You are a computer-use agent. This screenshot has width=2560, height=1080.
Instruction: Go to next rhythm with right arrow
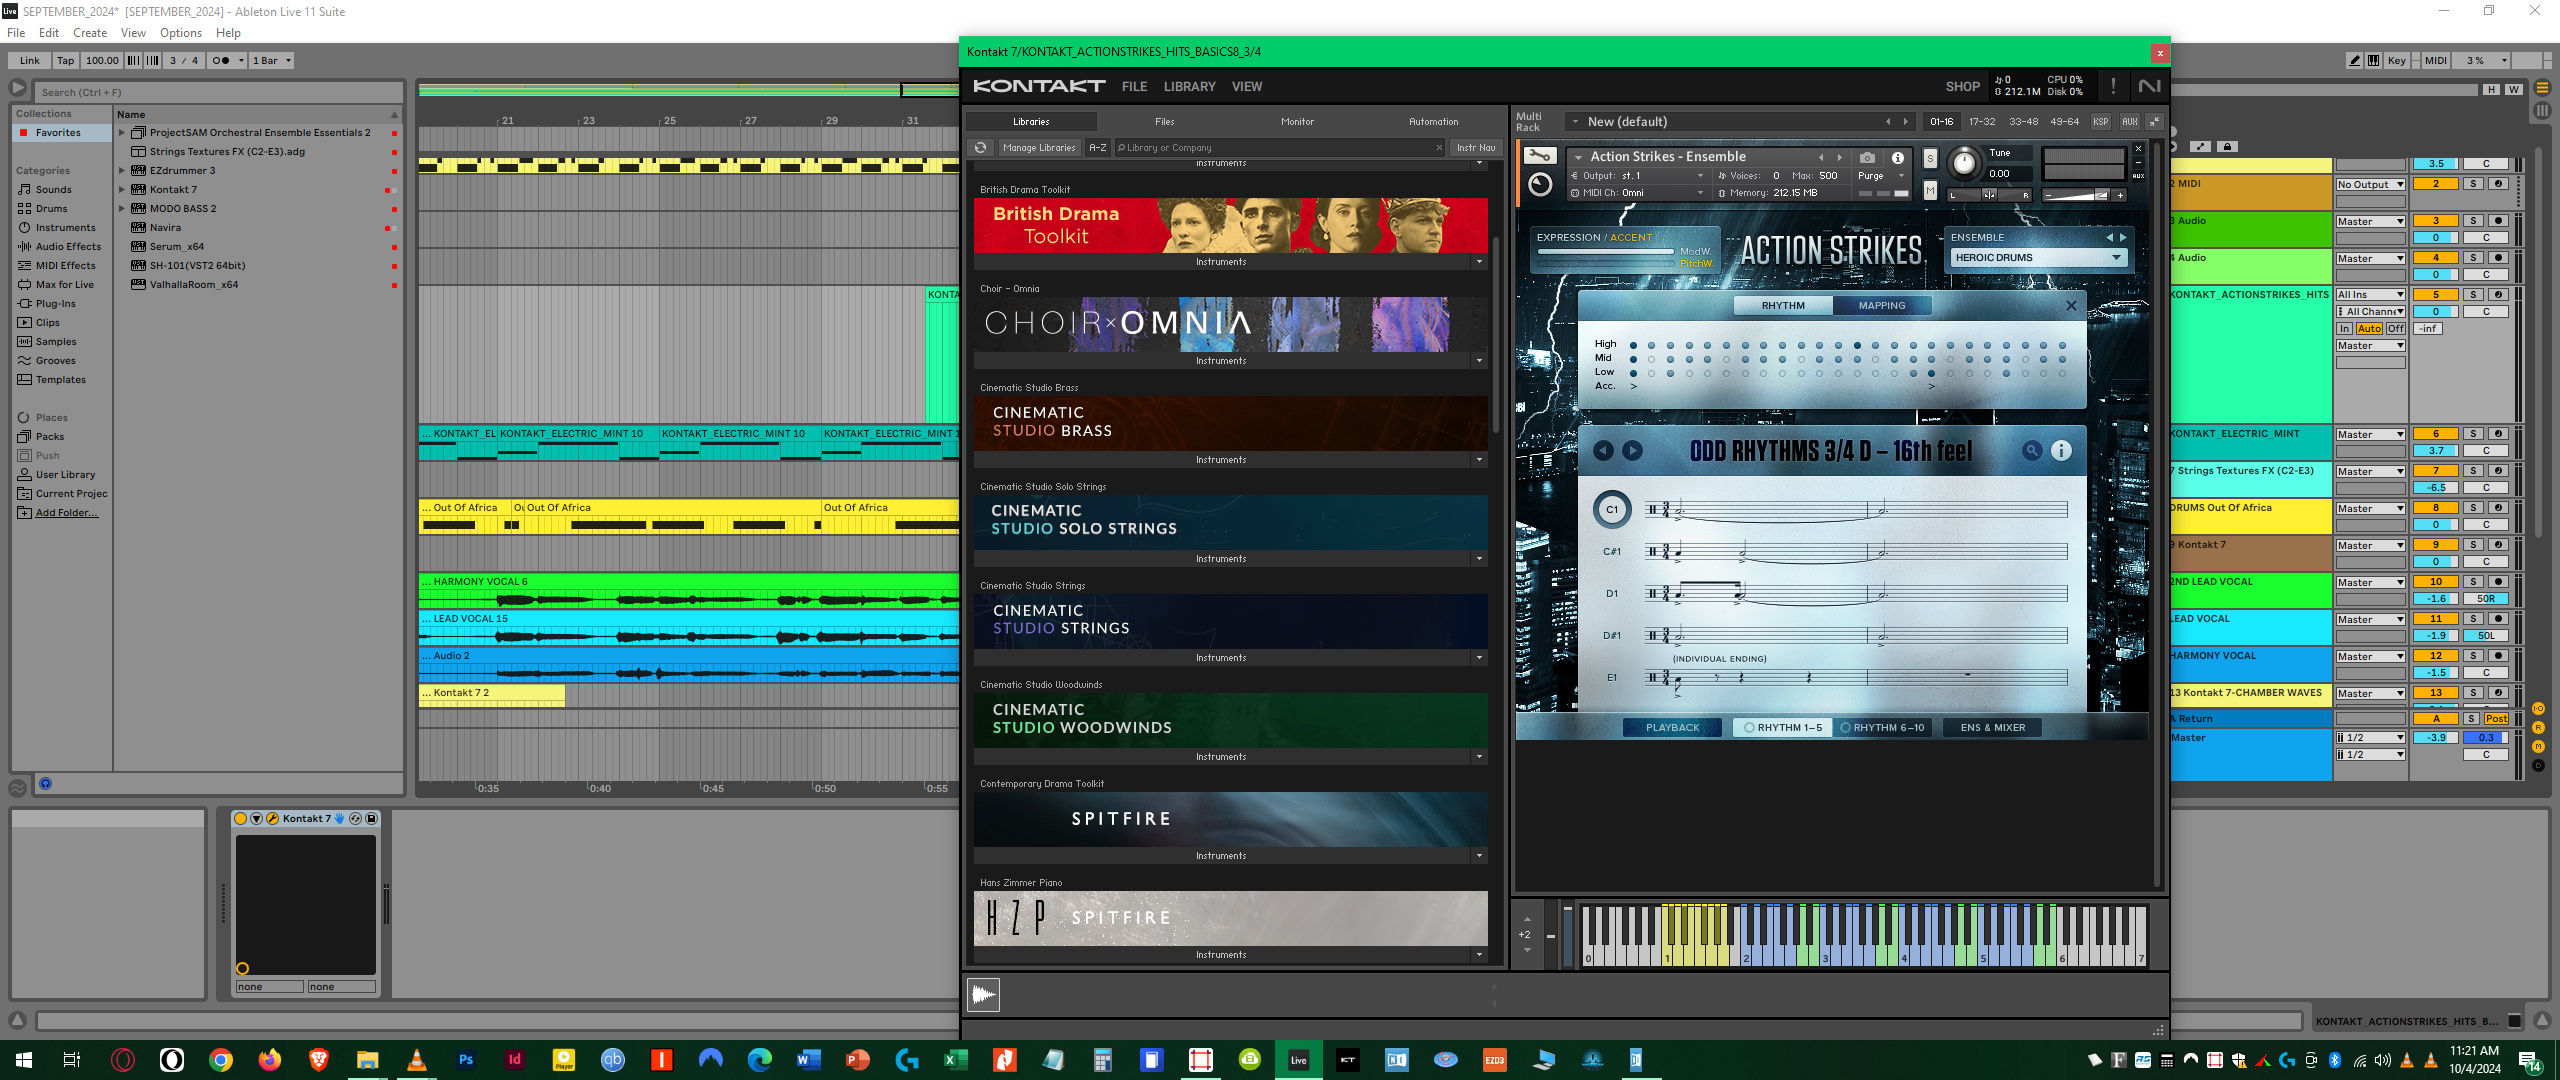pyautogui.click(x=1632, y=451)
